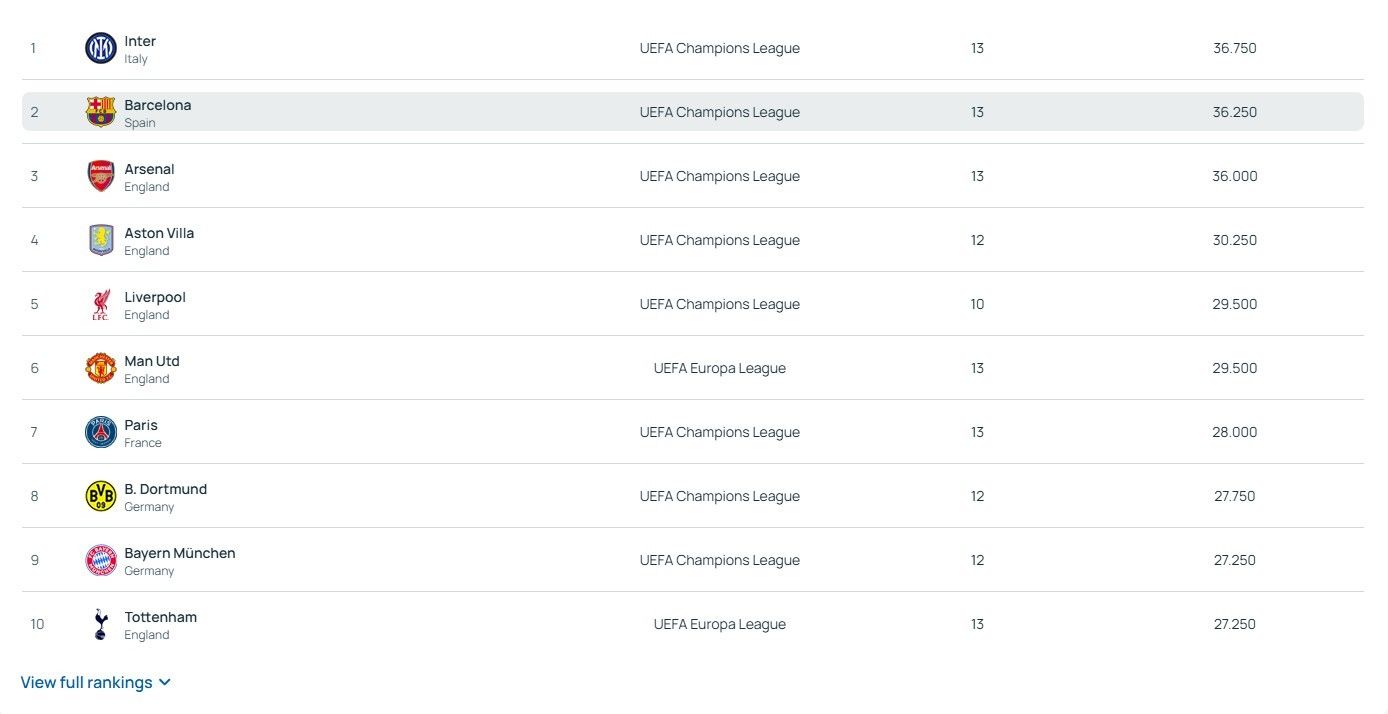Click Arsenal's 36.000 points value
Image resolution: width=1388 pixels, height=714 pixels.
(x=1234, y=176)
